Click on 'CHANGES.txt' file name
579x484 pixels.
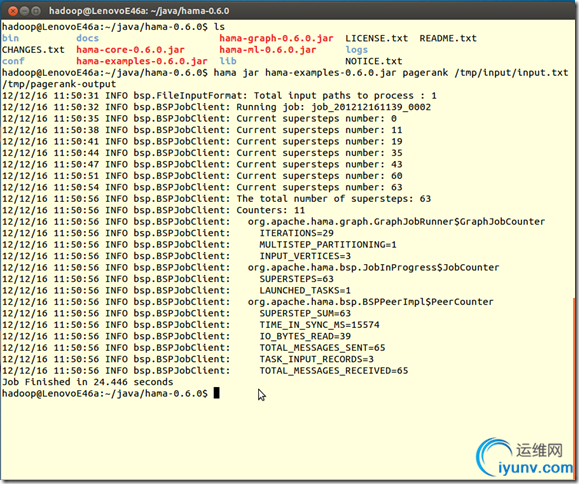click(33, 49)
